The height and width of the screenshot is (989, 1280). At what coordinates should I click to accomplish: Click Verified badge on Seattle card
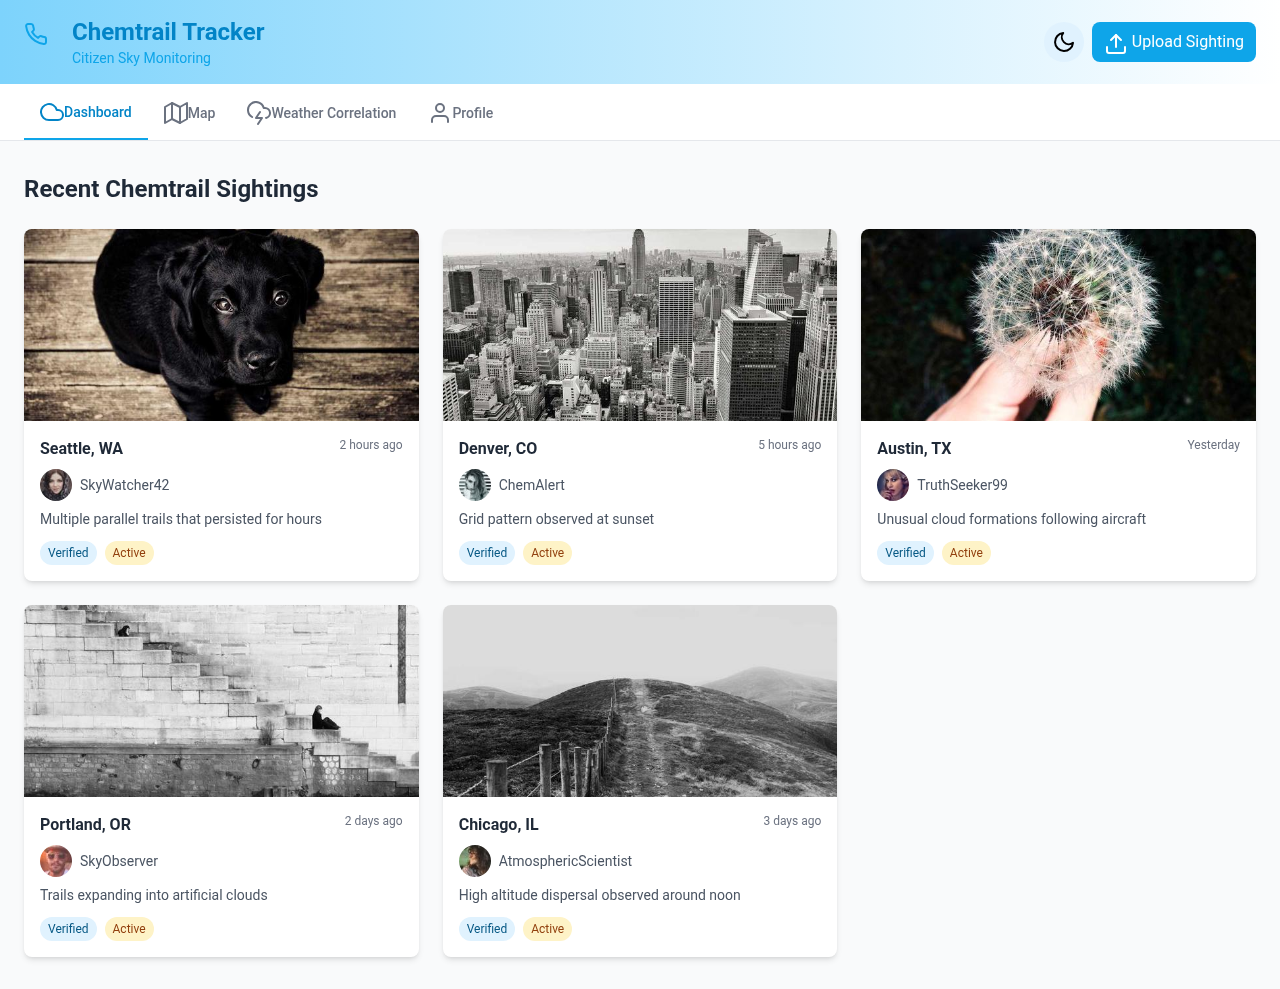point(68,553)
